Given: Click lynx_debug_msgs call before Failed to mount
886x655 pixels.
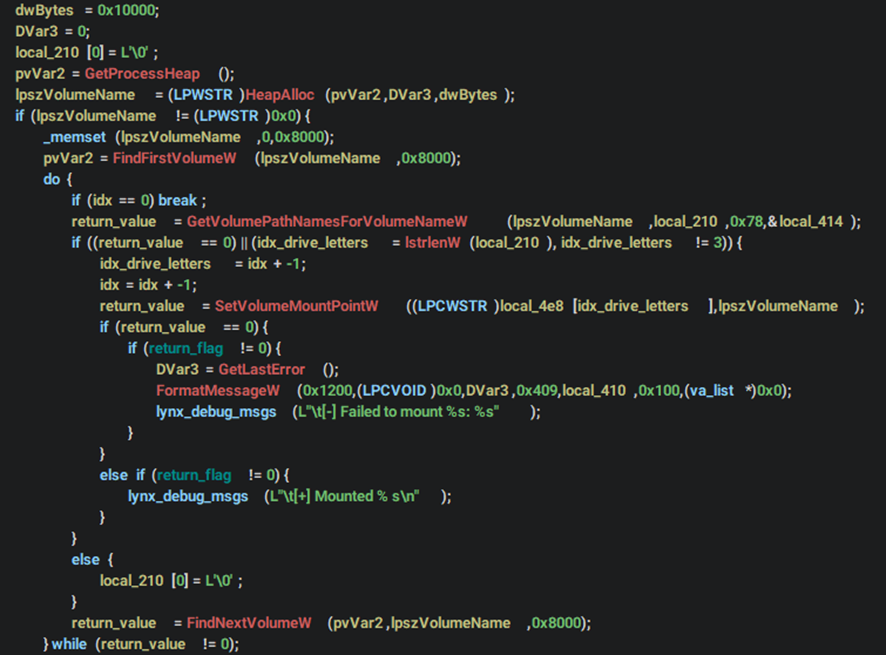Looking at the screenshot, I should click(x=216, y=411).
